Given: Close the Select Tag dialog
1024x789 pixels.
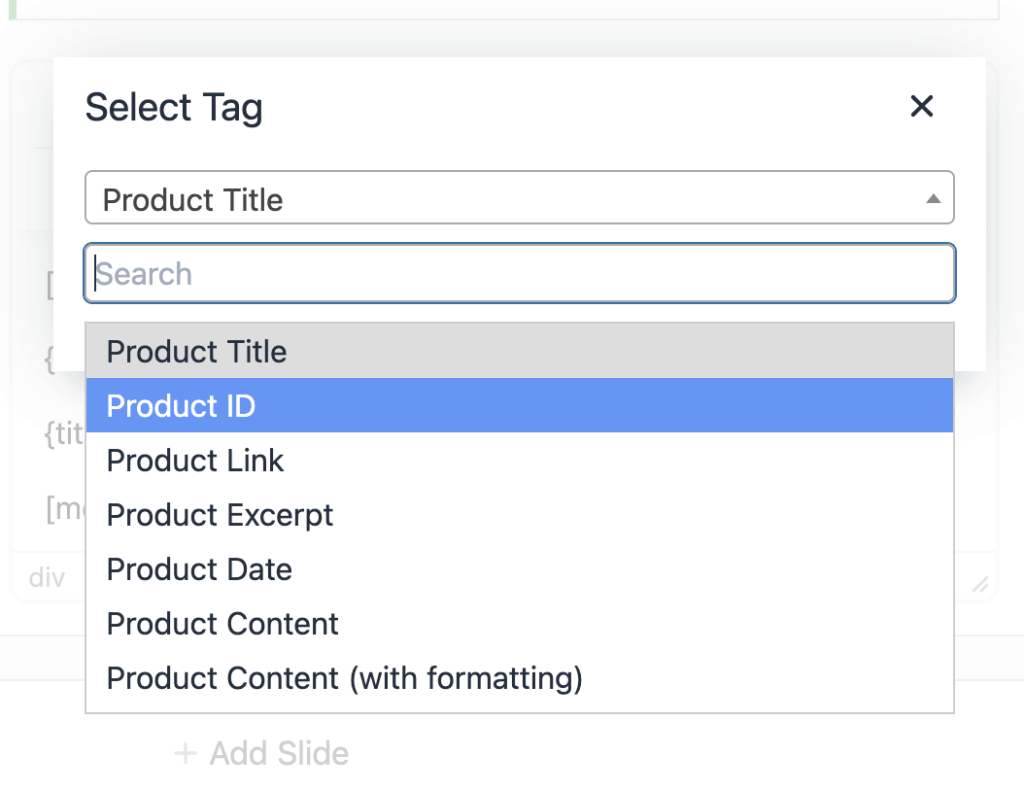Looking at the screenshot, I should (921, 106).
